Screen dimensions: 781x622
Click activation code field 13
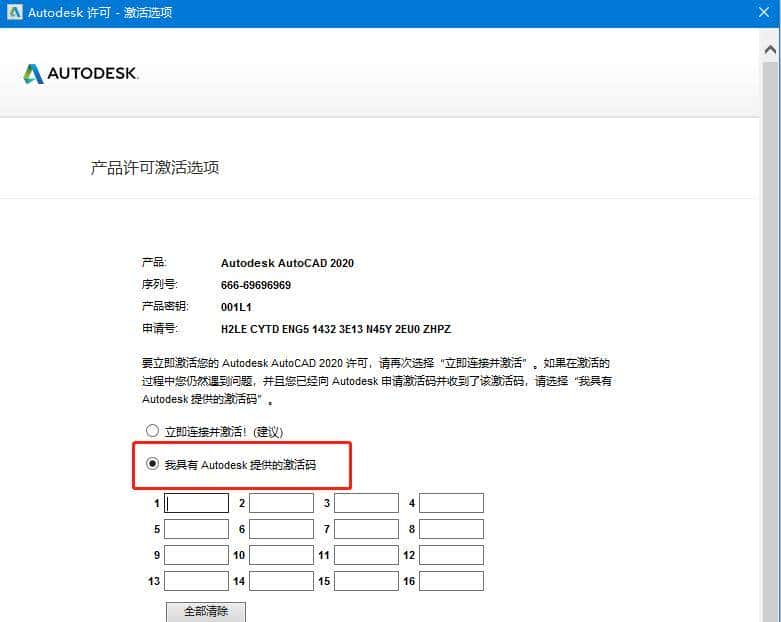pyautogui.click(x=196, y=581)
